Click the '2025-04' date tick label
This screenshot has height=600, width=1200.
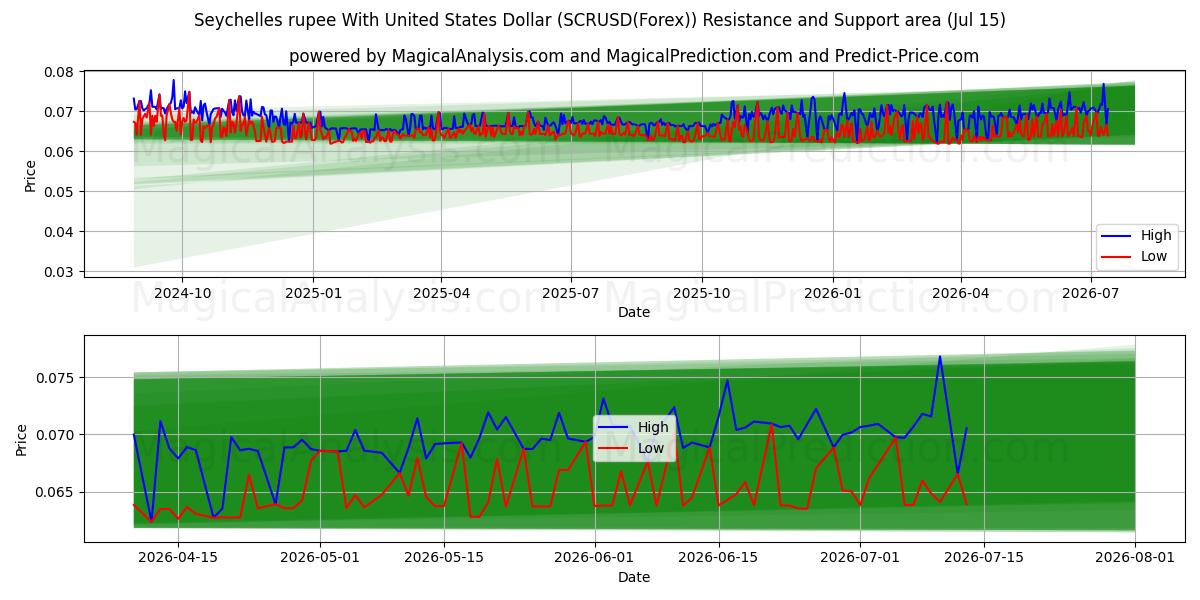441,293
